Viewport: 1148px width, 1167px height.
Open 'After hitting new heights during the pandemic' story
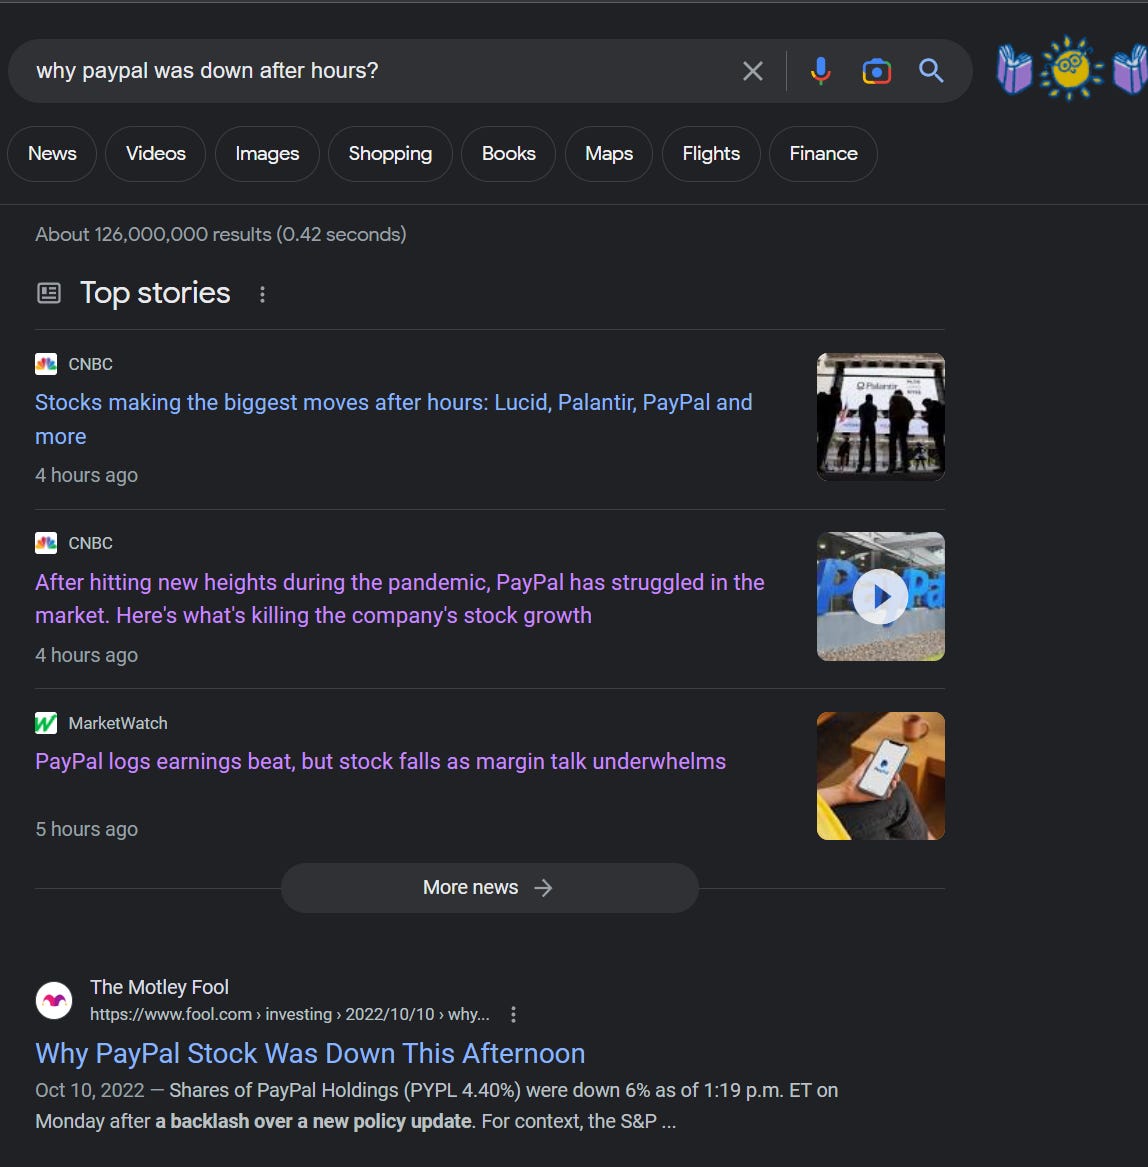[400, 599]
